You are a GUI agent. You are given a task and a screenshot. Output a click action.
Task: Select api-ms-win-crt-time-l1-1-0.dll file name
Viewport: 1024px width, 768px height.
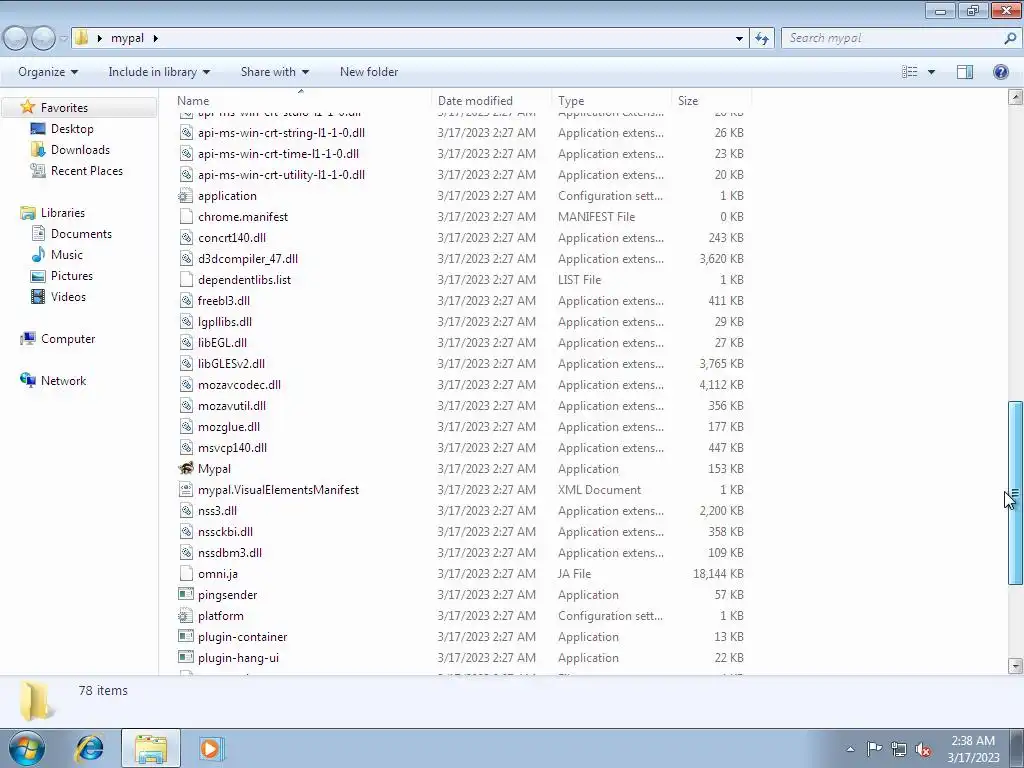pyautogui.click(x=278, y=153)
